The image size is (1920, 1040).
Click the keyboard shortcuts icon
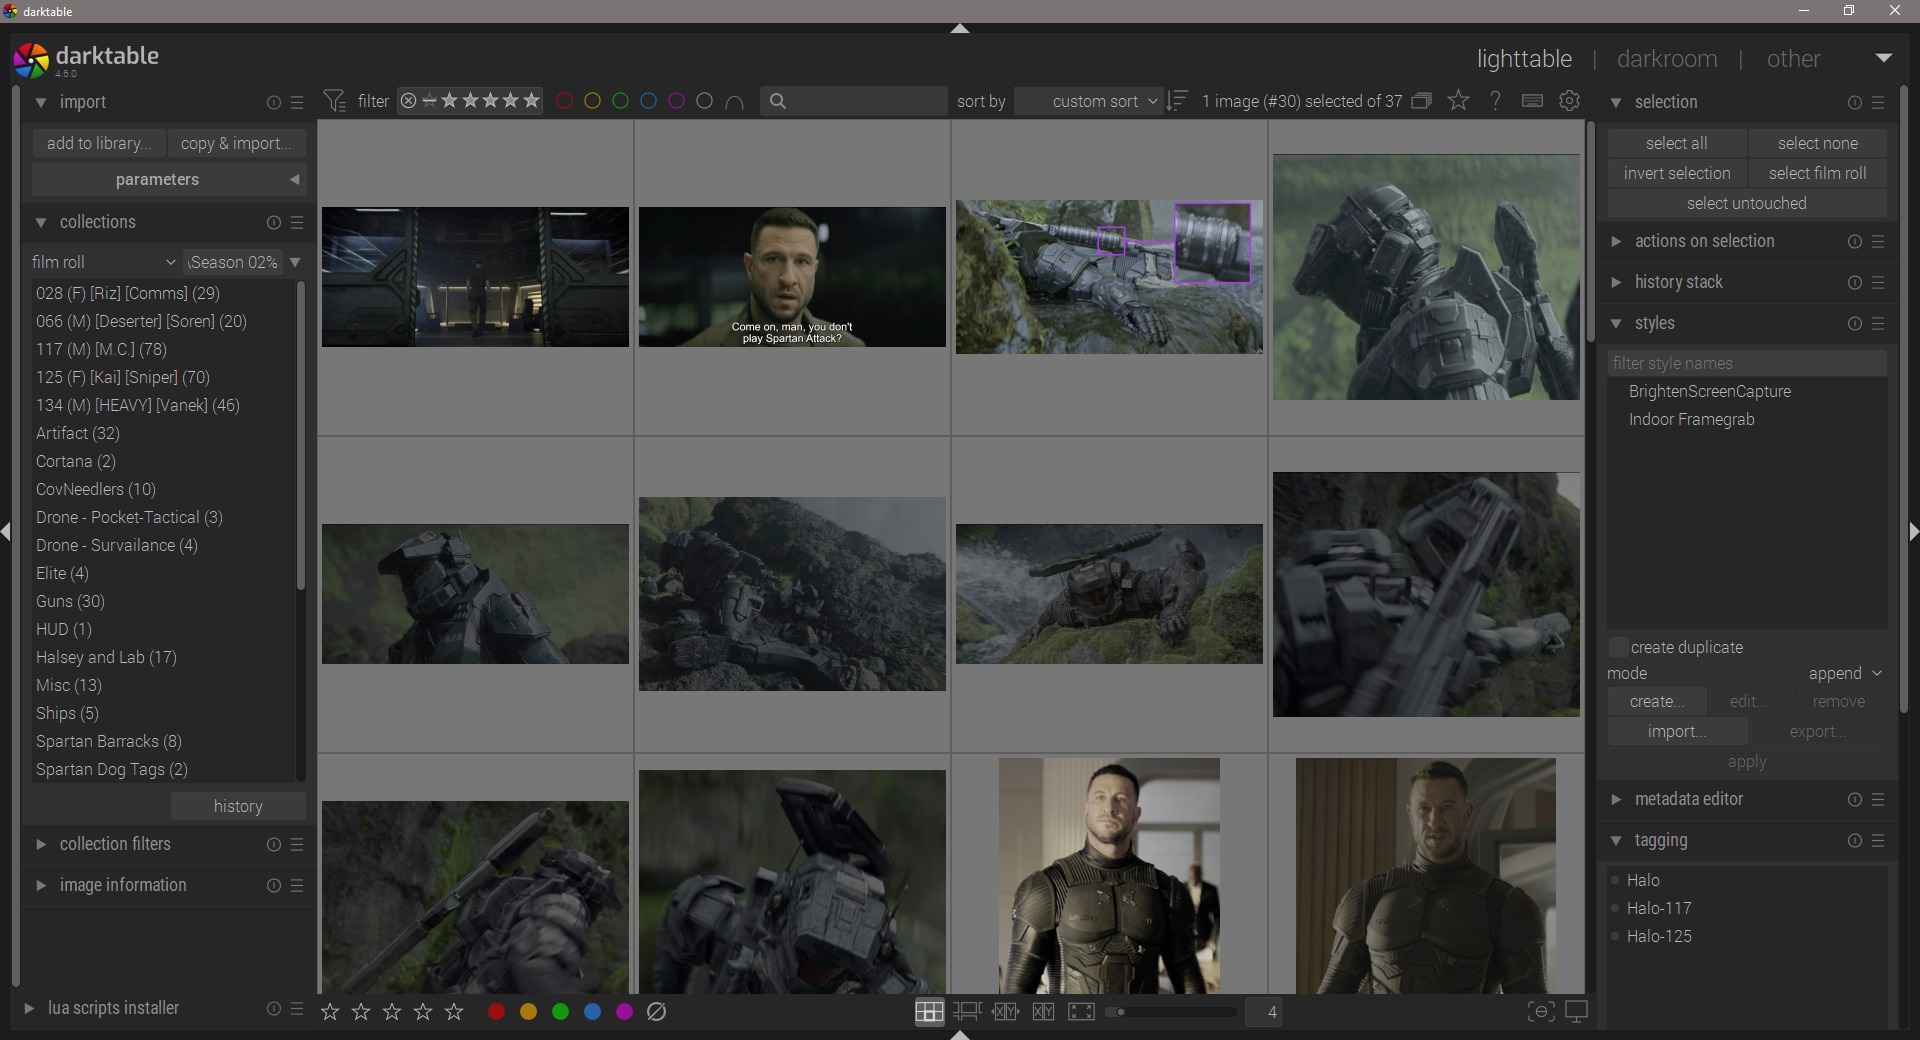(x=1532, y=101)
